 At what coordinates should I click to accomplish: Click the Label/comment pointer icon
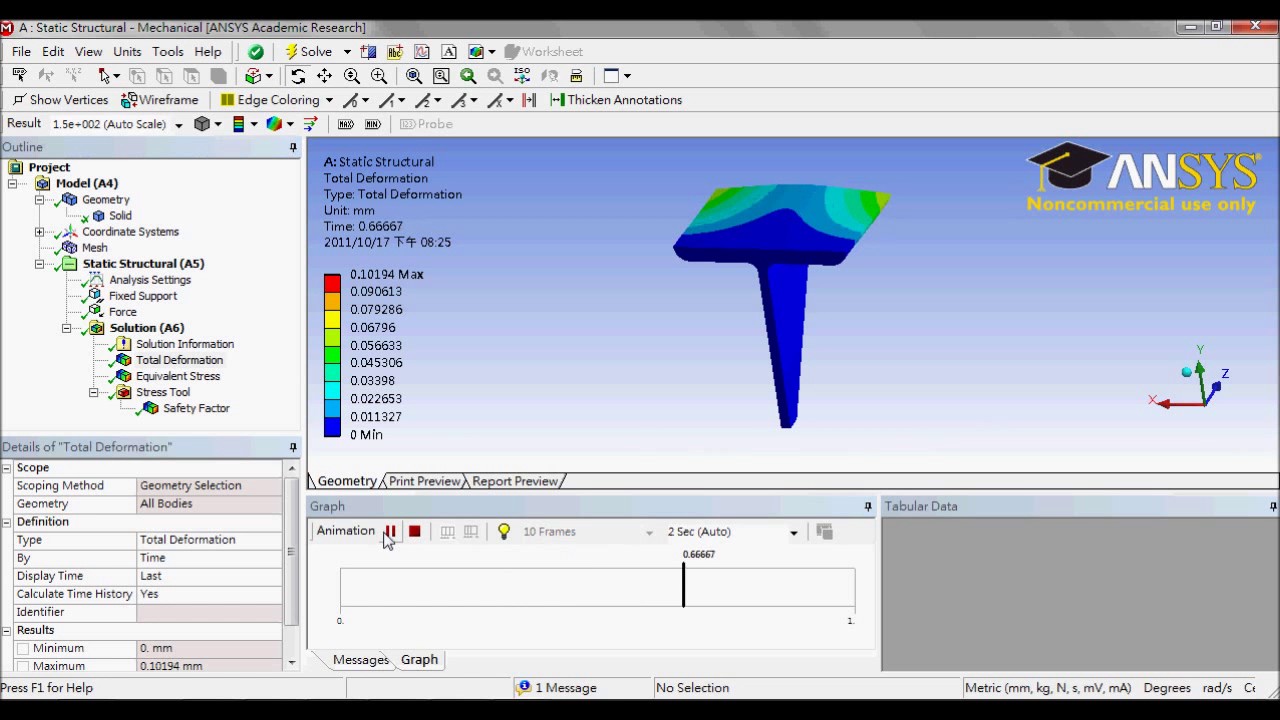pyautogui.click(x=19, y=76)
